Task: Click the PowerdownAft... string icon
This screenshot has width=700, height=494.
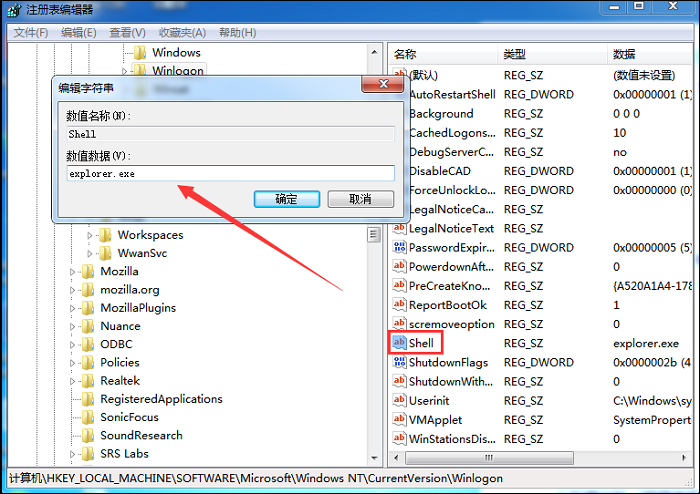Action: click(x=400, y=266)
